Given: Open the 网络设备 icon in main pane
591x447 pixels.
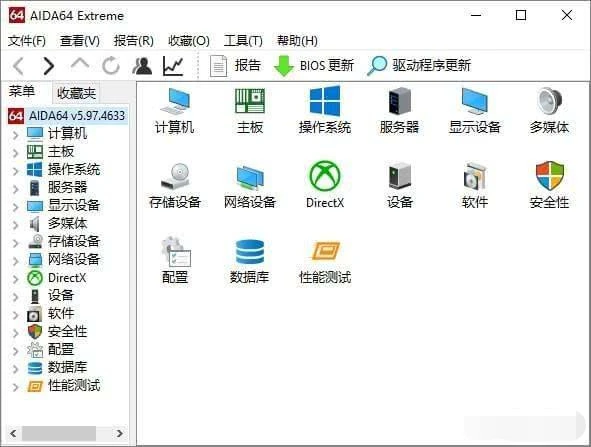Looking at the screenshot, I should (250, 177).
